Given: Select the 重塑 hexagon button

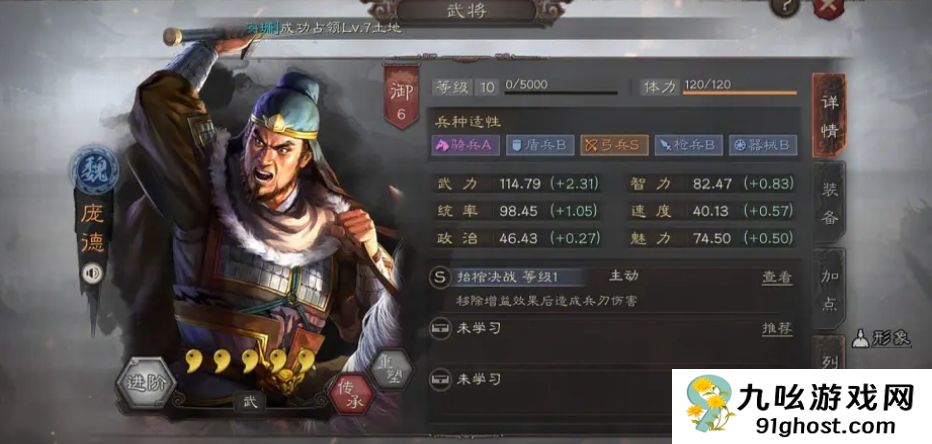Looking at the screenshot, I should (x=391, y=368).
